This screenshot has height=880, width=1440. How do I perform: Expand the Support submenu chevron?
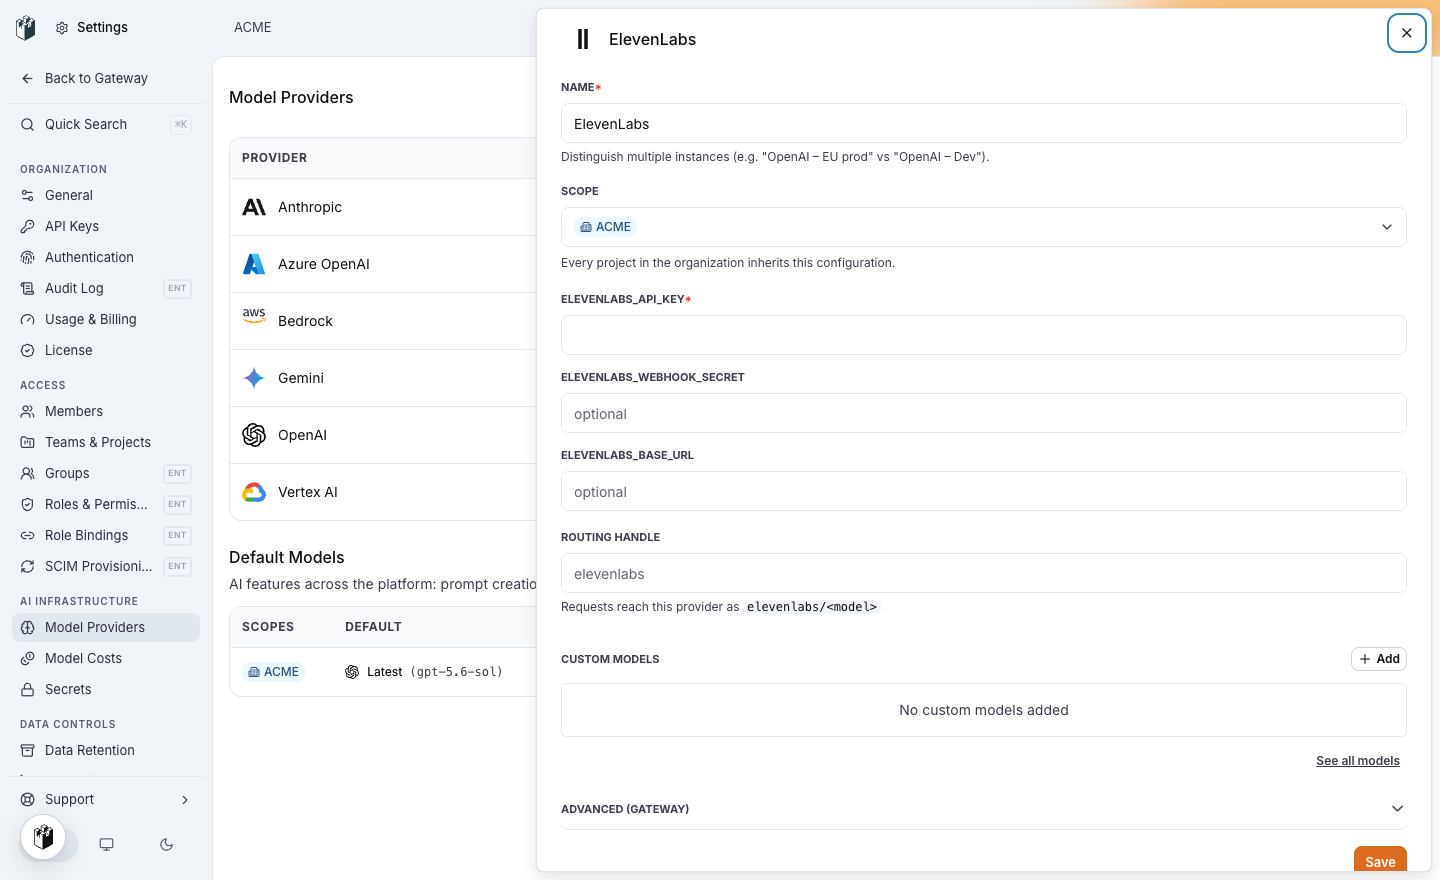click(x=185, y=799)
